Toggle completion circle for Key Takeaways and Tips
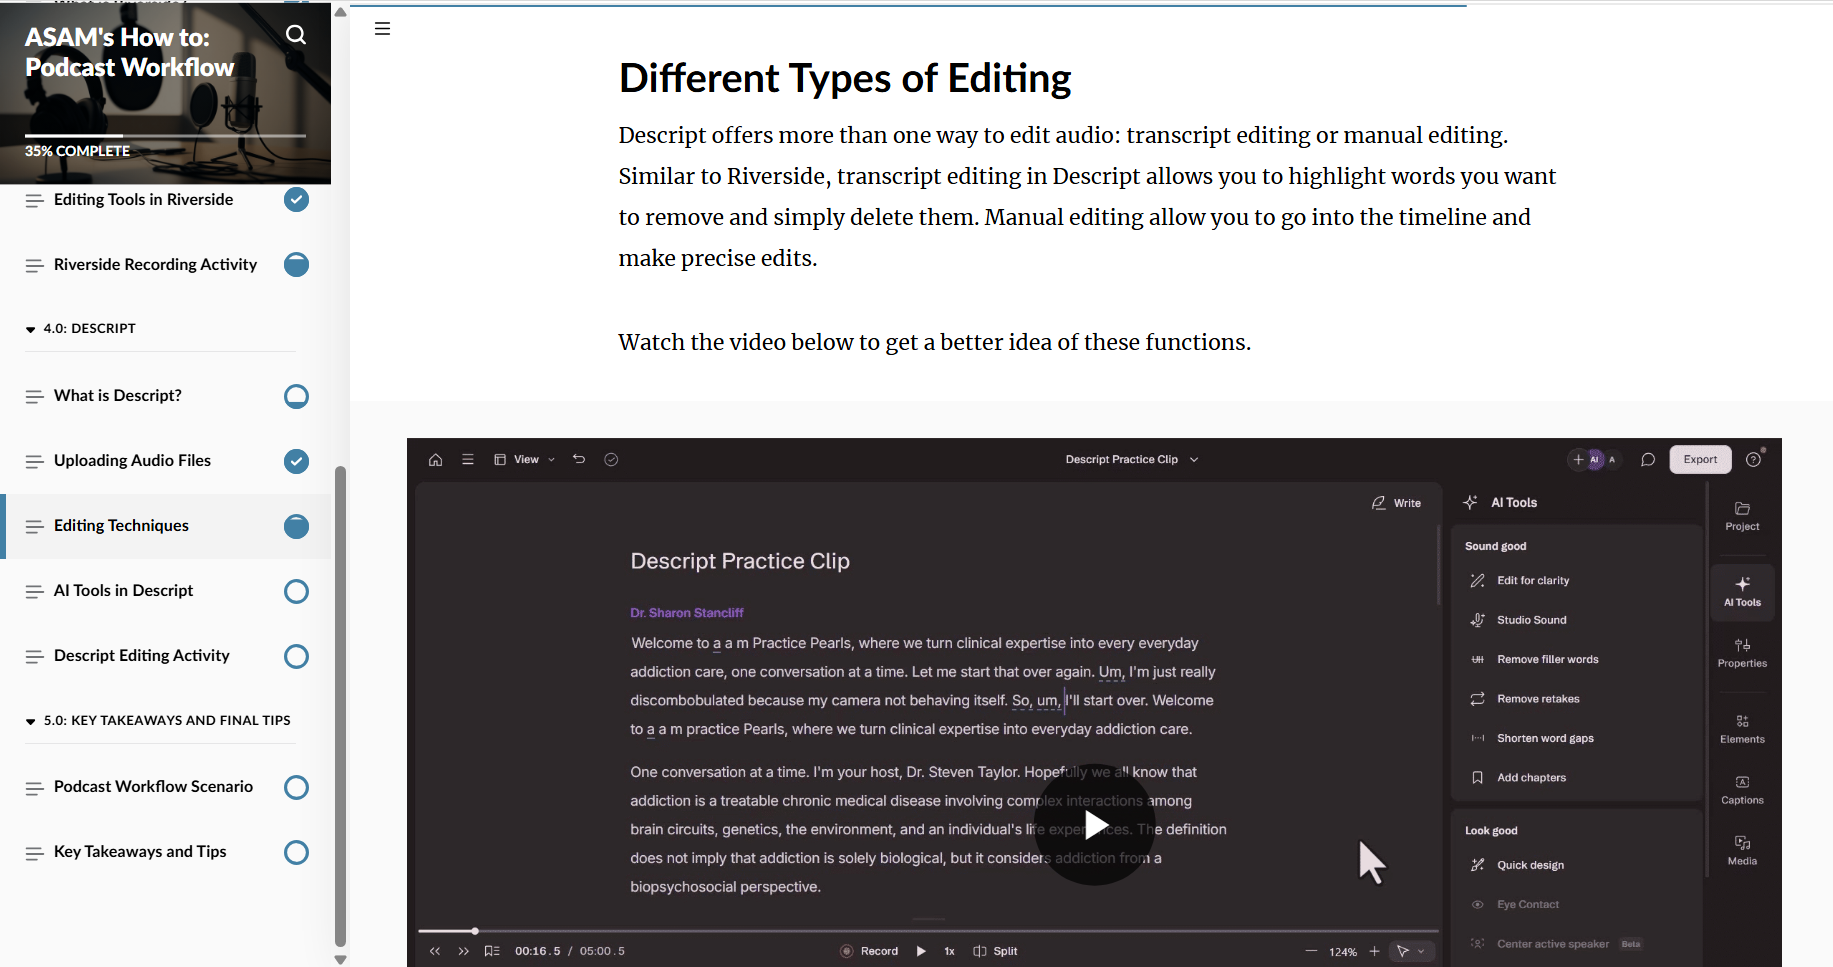Image resolution: width=1833 pixels, height=967 pixels. pyautogui.click(x=296, y=852)
